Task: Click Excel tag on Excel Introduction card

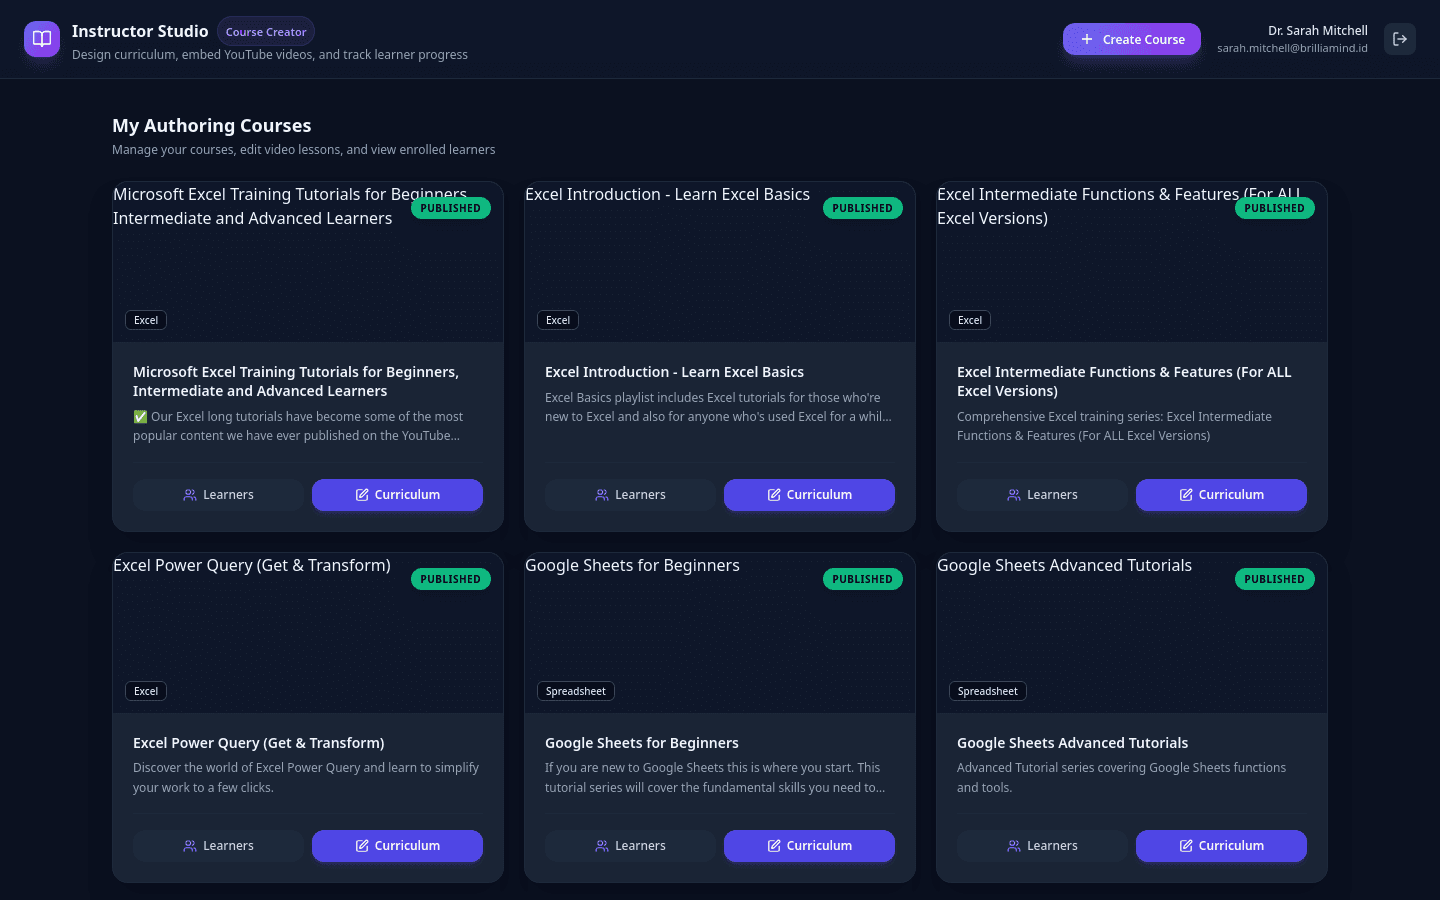Action: pos(558,320)
